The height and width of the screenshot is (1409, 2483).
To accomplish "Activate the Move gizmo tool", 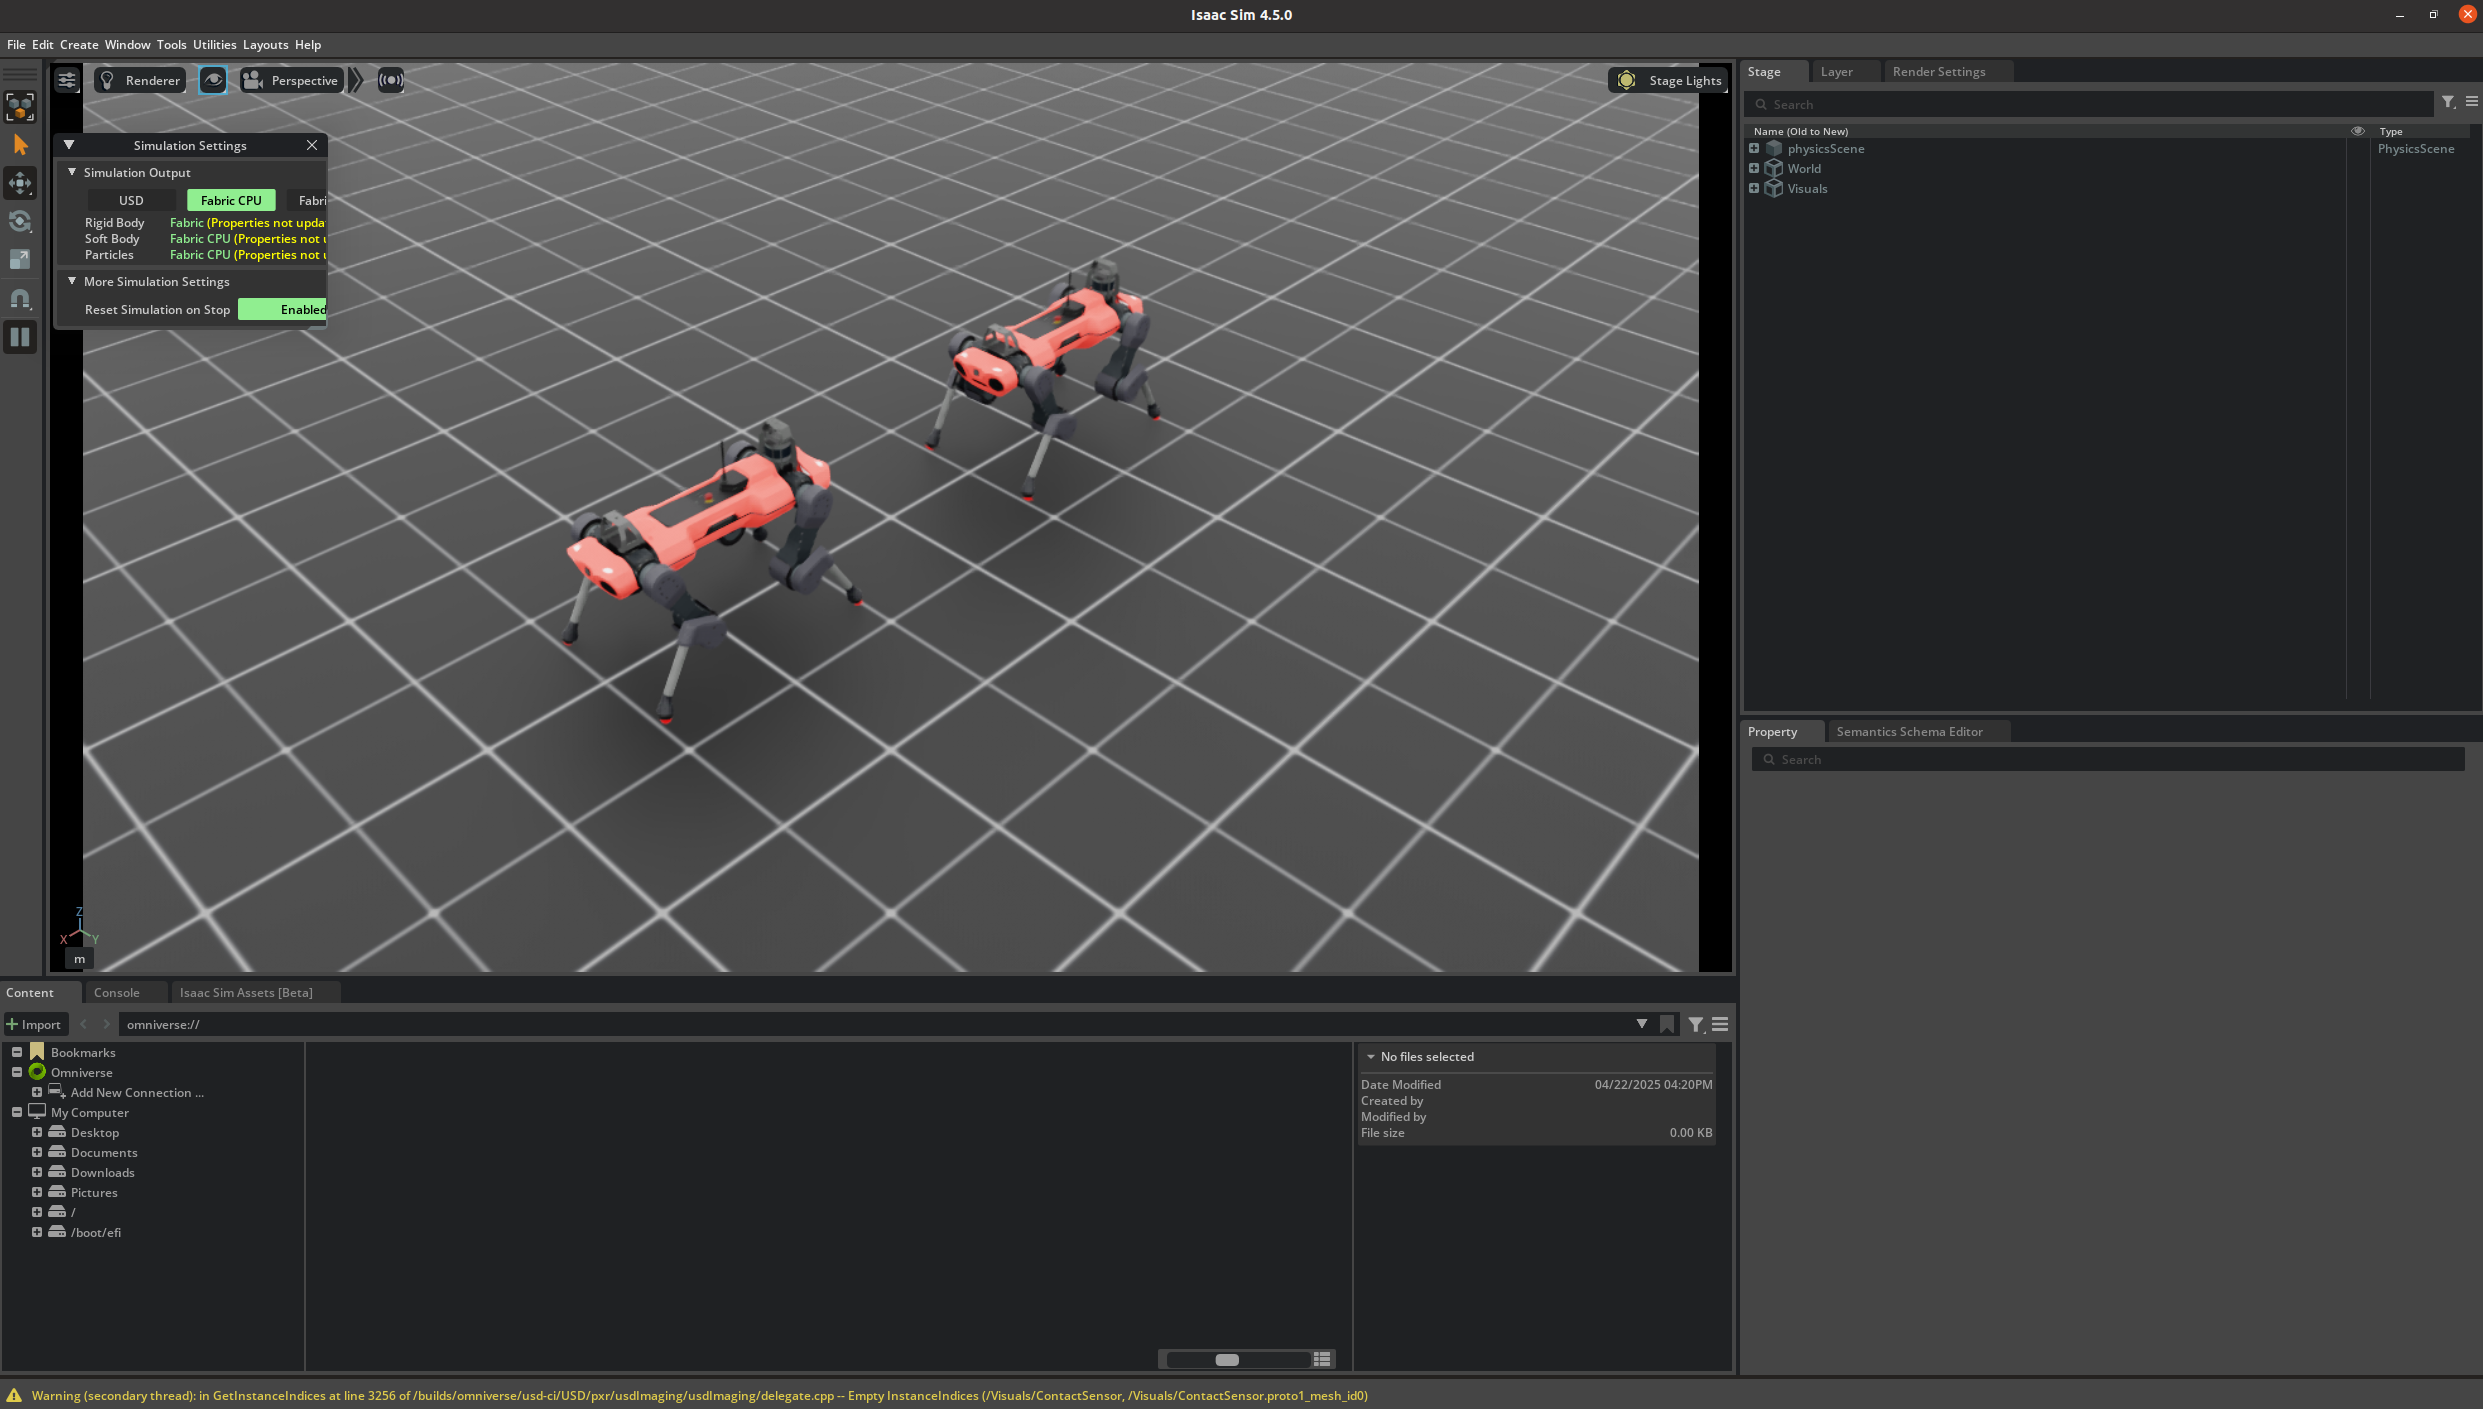I will [x=20, y=183].
